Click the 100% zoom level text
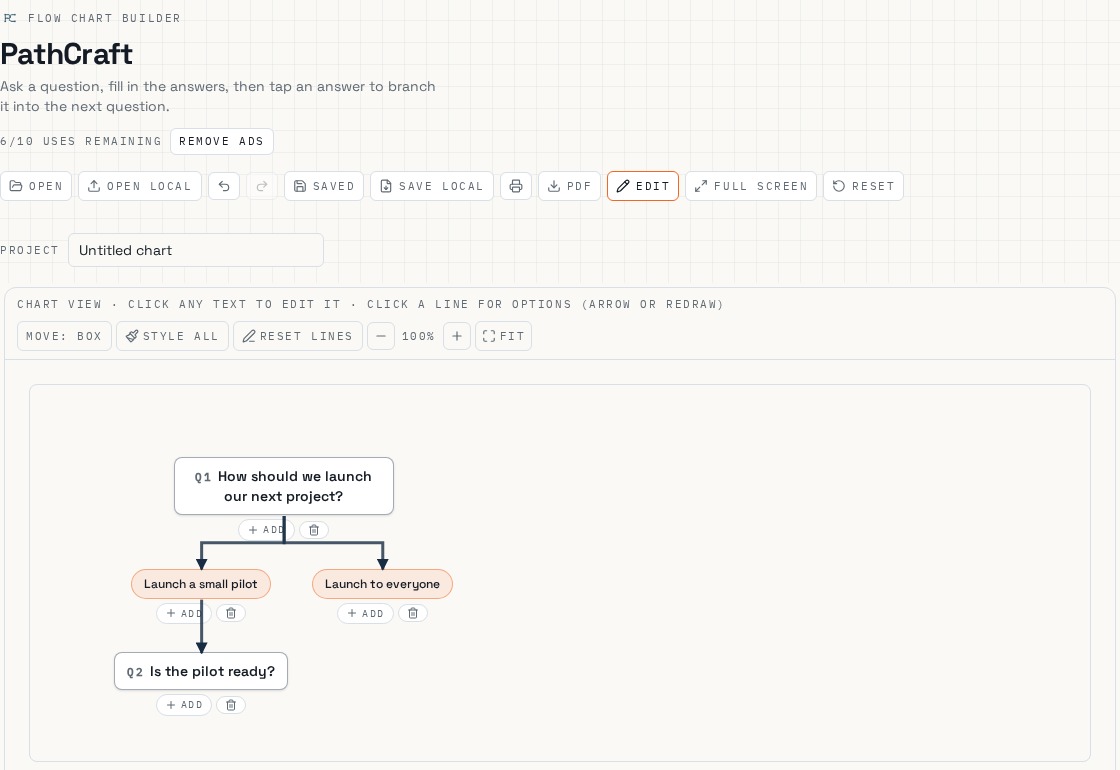 419,336
